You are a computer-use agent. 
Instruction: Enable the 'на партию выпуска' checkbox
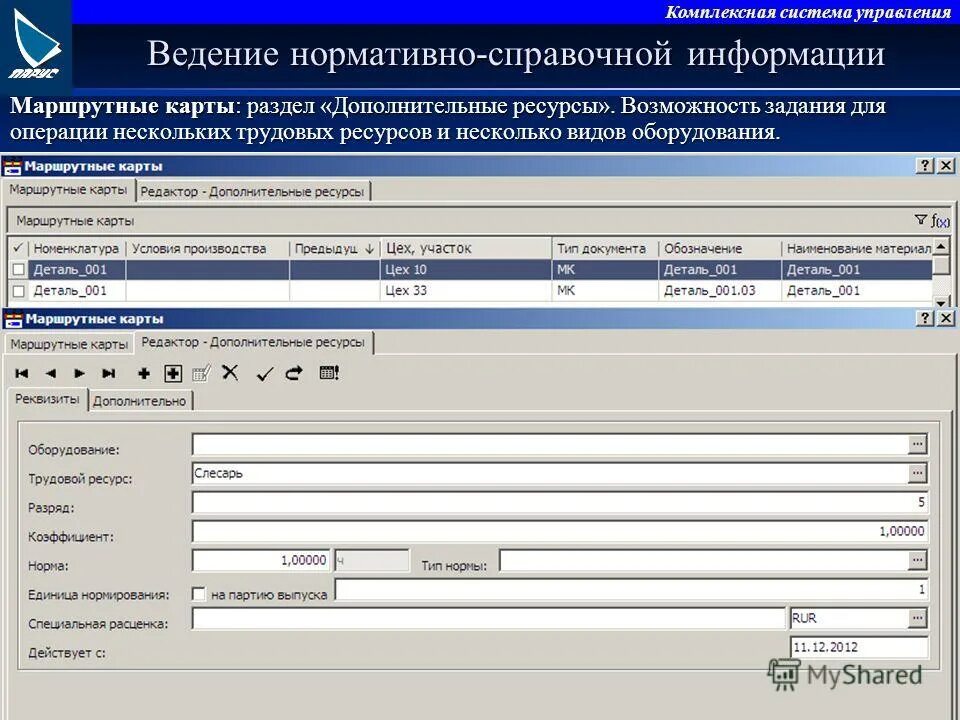pyautogui.click(x=198, y=591)
